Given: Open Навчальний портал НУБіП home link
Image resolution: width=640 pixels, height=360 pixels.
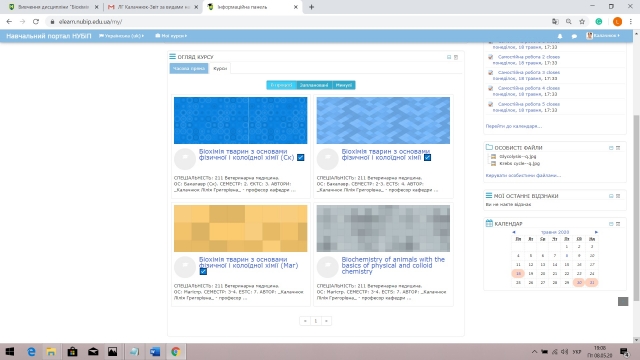Looking at the screenshot, I should pos(49,36).
